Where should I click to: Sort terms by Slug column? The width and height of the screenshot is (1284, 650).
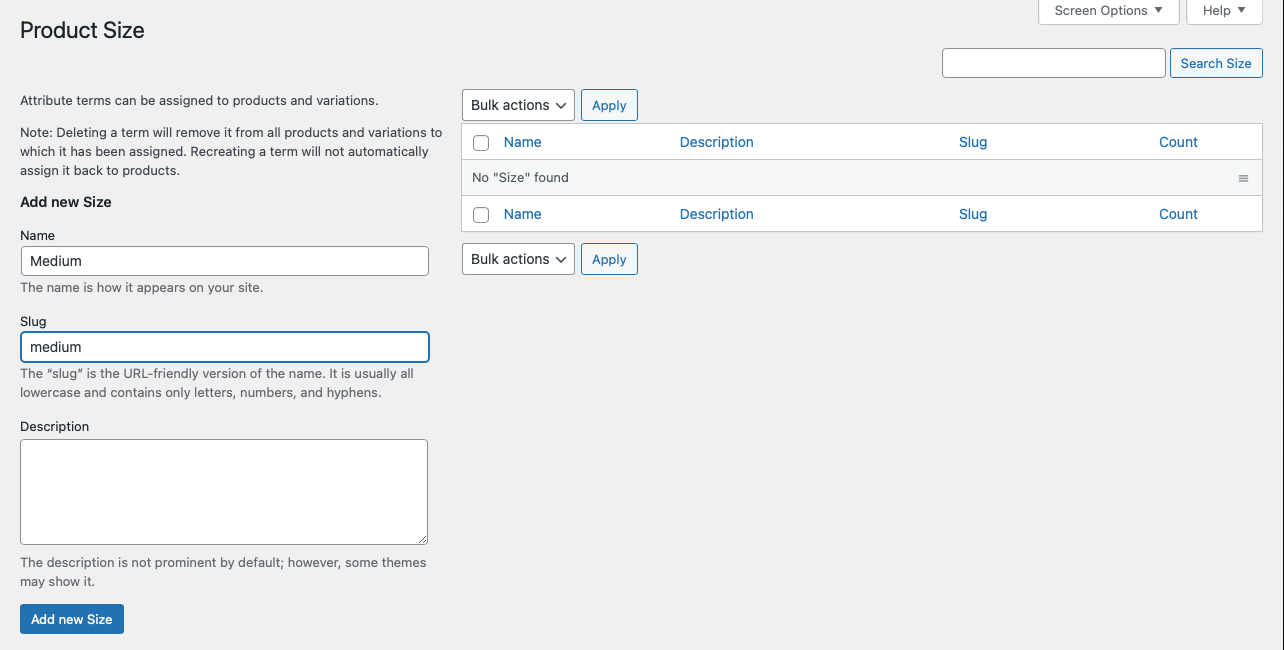tap(972, 142)
